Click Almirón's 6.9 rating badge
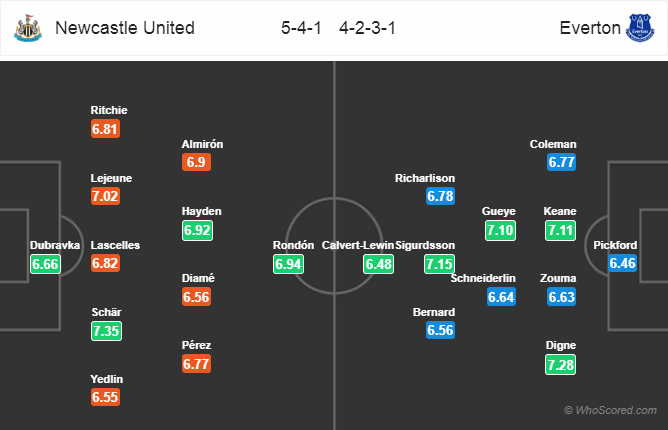 point(197,162)
